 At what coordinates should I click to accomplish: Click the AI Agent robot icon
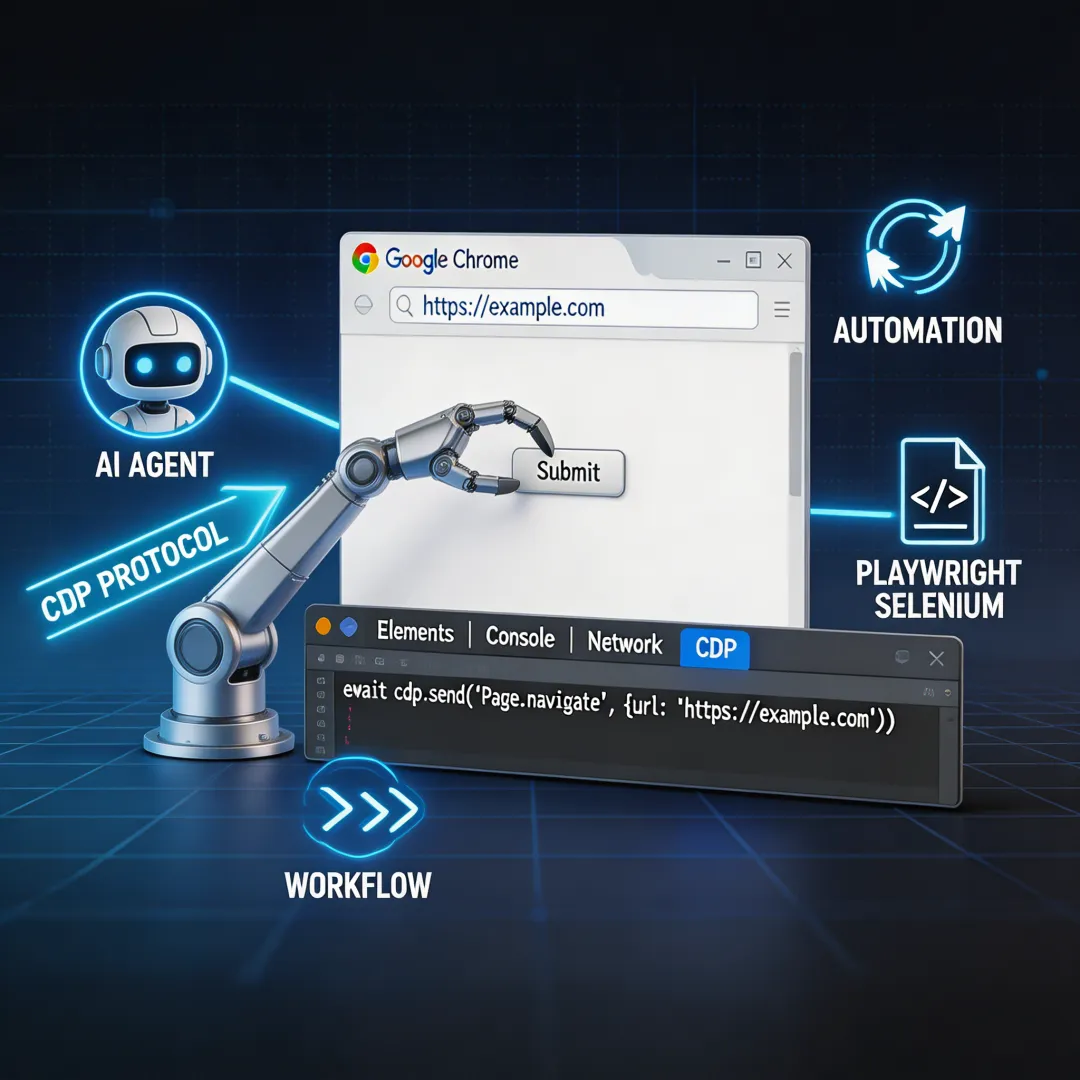tap(154, 365)
